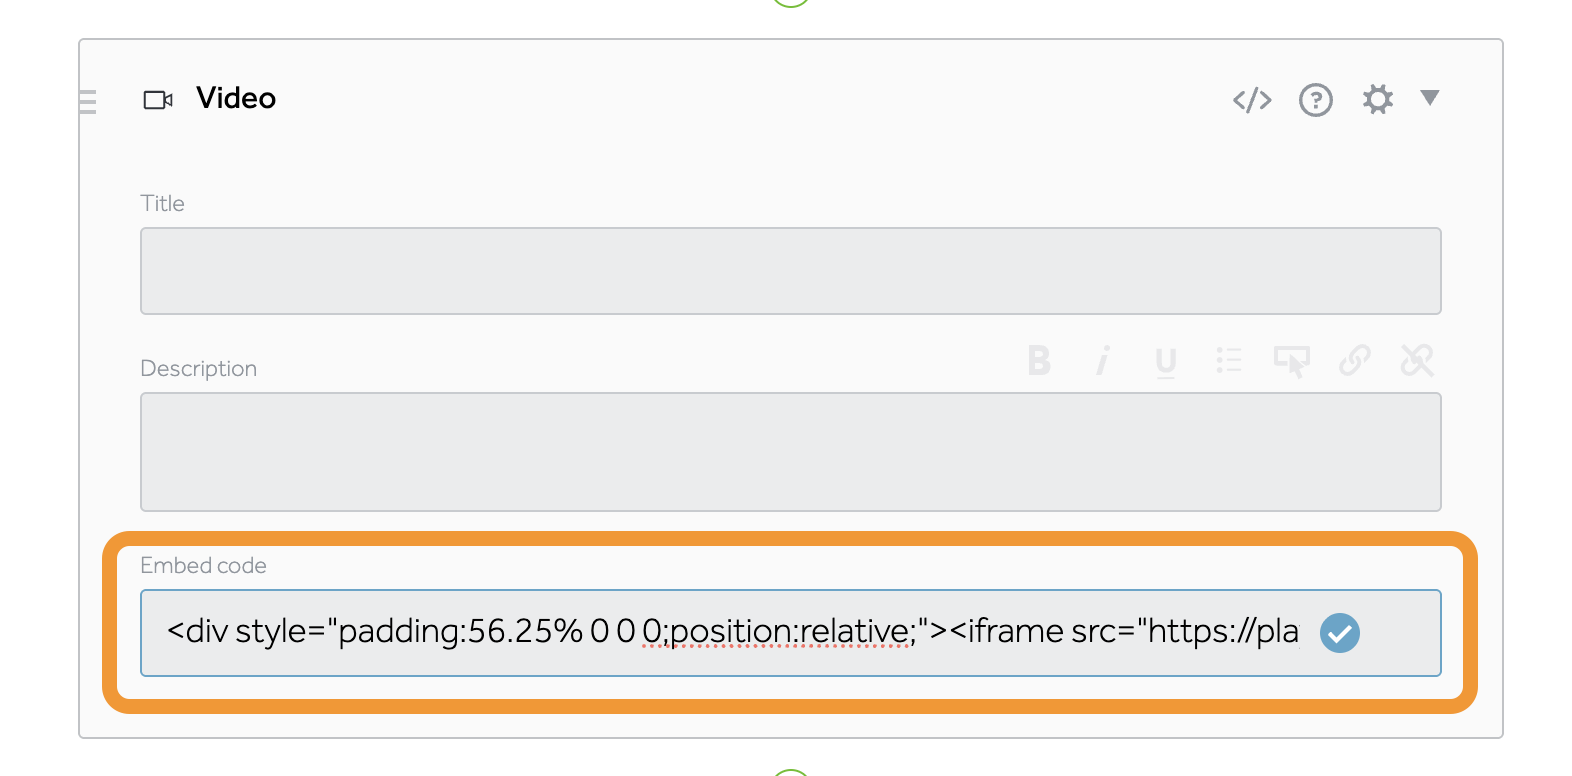Grab the block drag handle
The height and width of the screenshot is (776, 1572).
tap(88, 101)
